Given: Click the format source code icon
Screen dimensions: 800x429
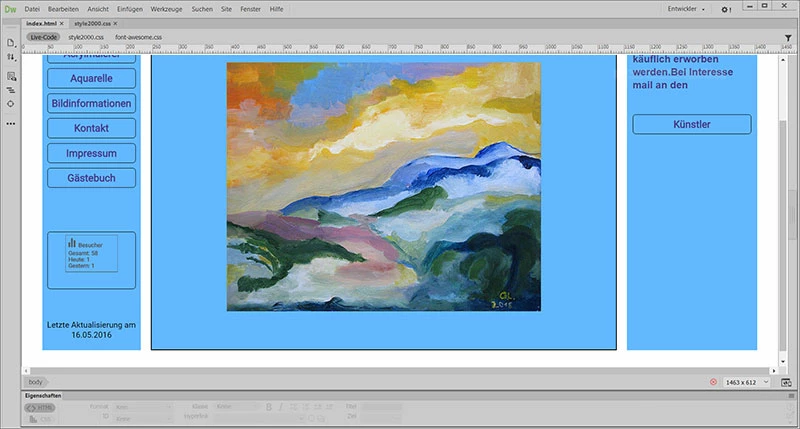Looking at the screenshot, I should [11, 90].
